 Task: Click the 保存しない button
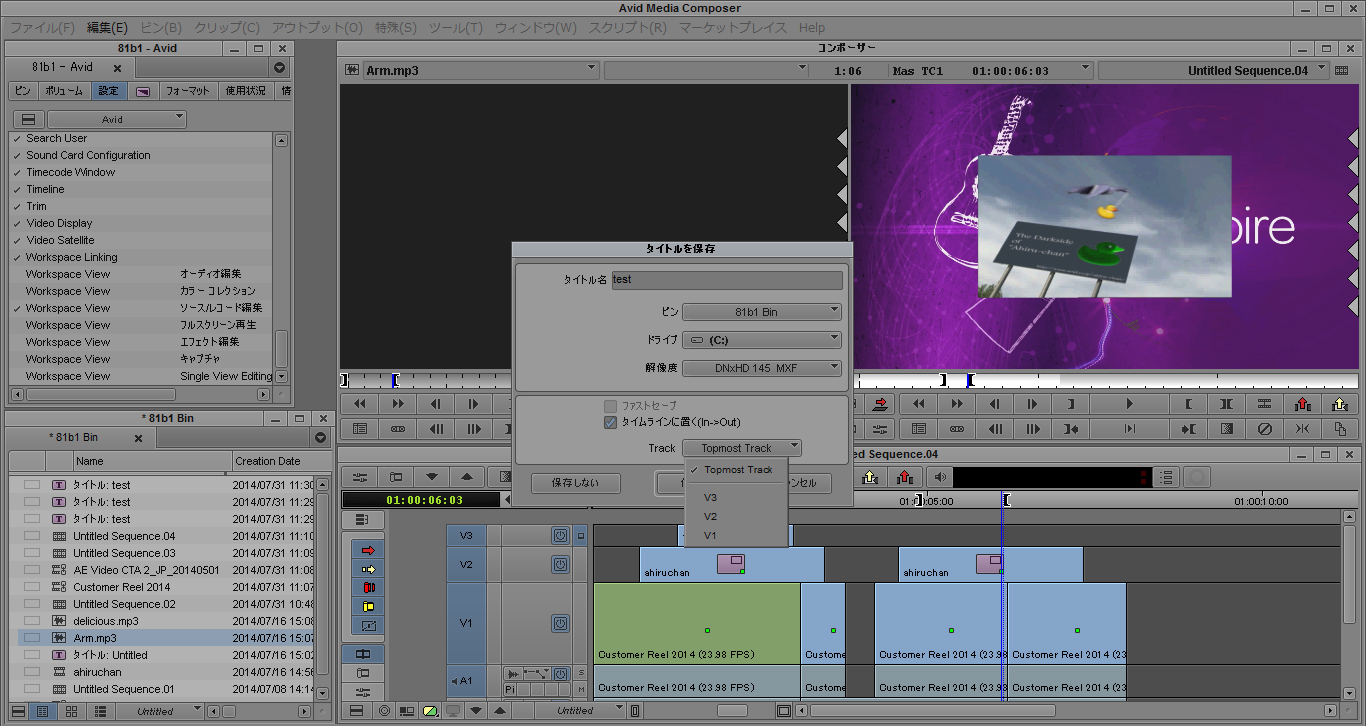(575, 483)
